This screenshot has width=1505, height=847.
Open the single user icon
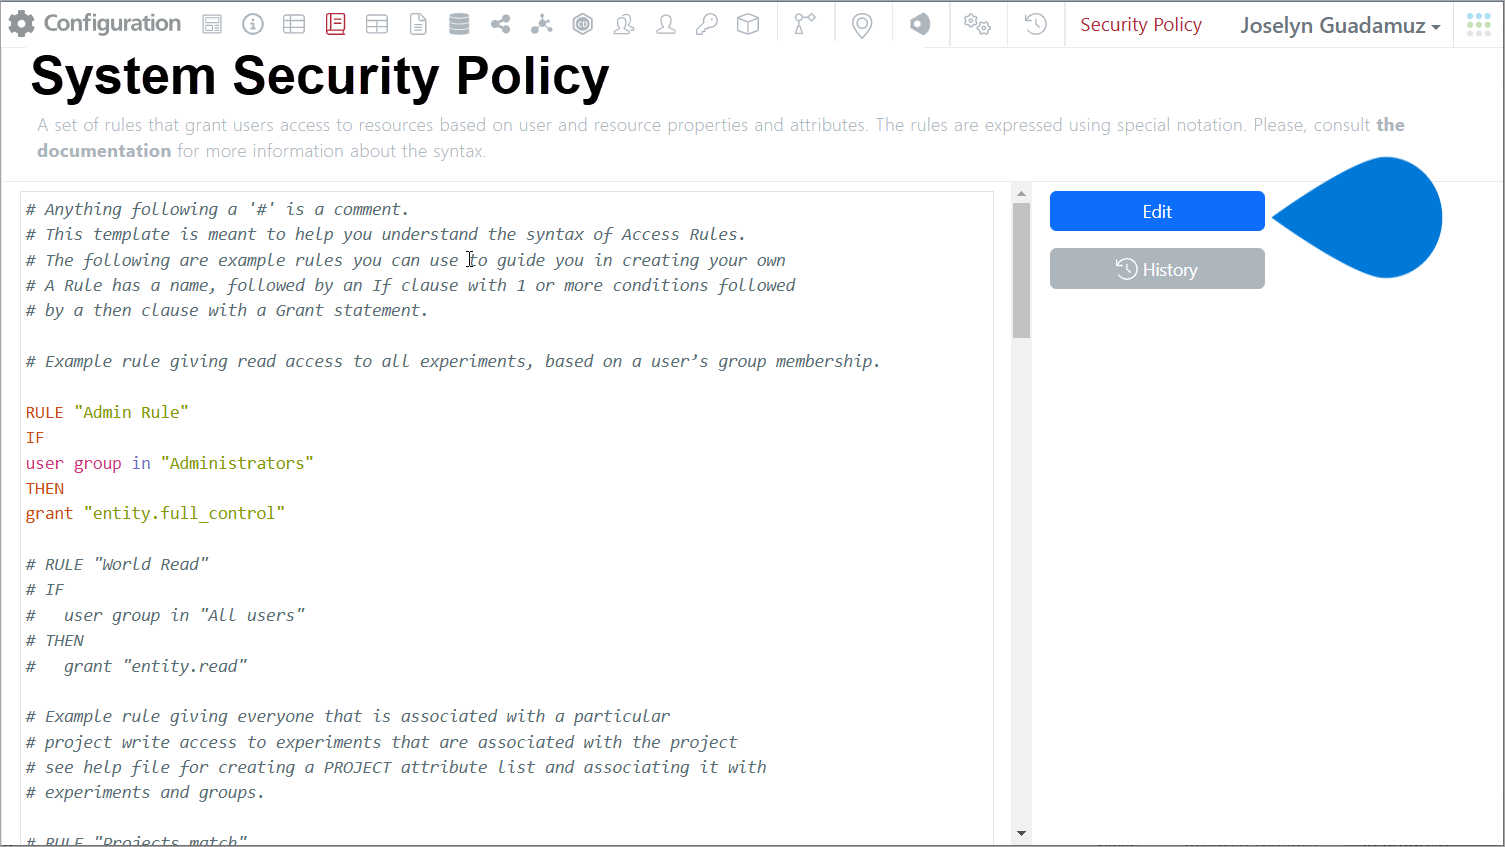[666, 25]
